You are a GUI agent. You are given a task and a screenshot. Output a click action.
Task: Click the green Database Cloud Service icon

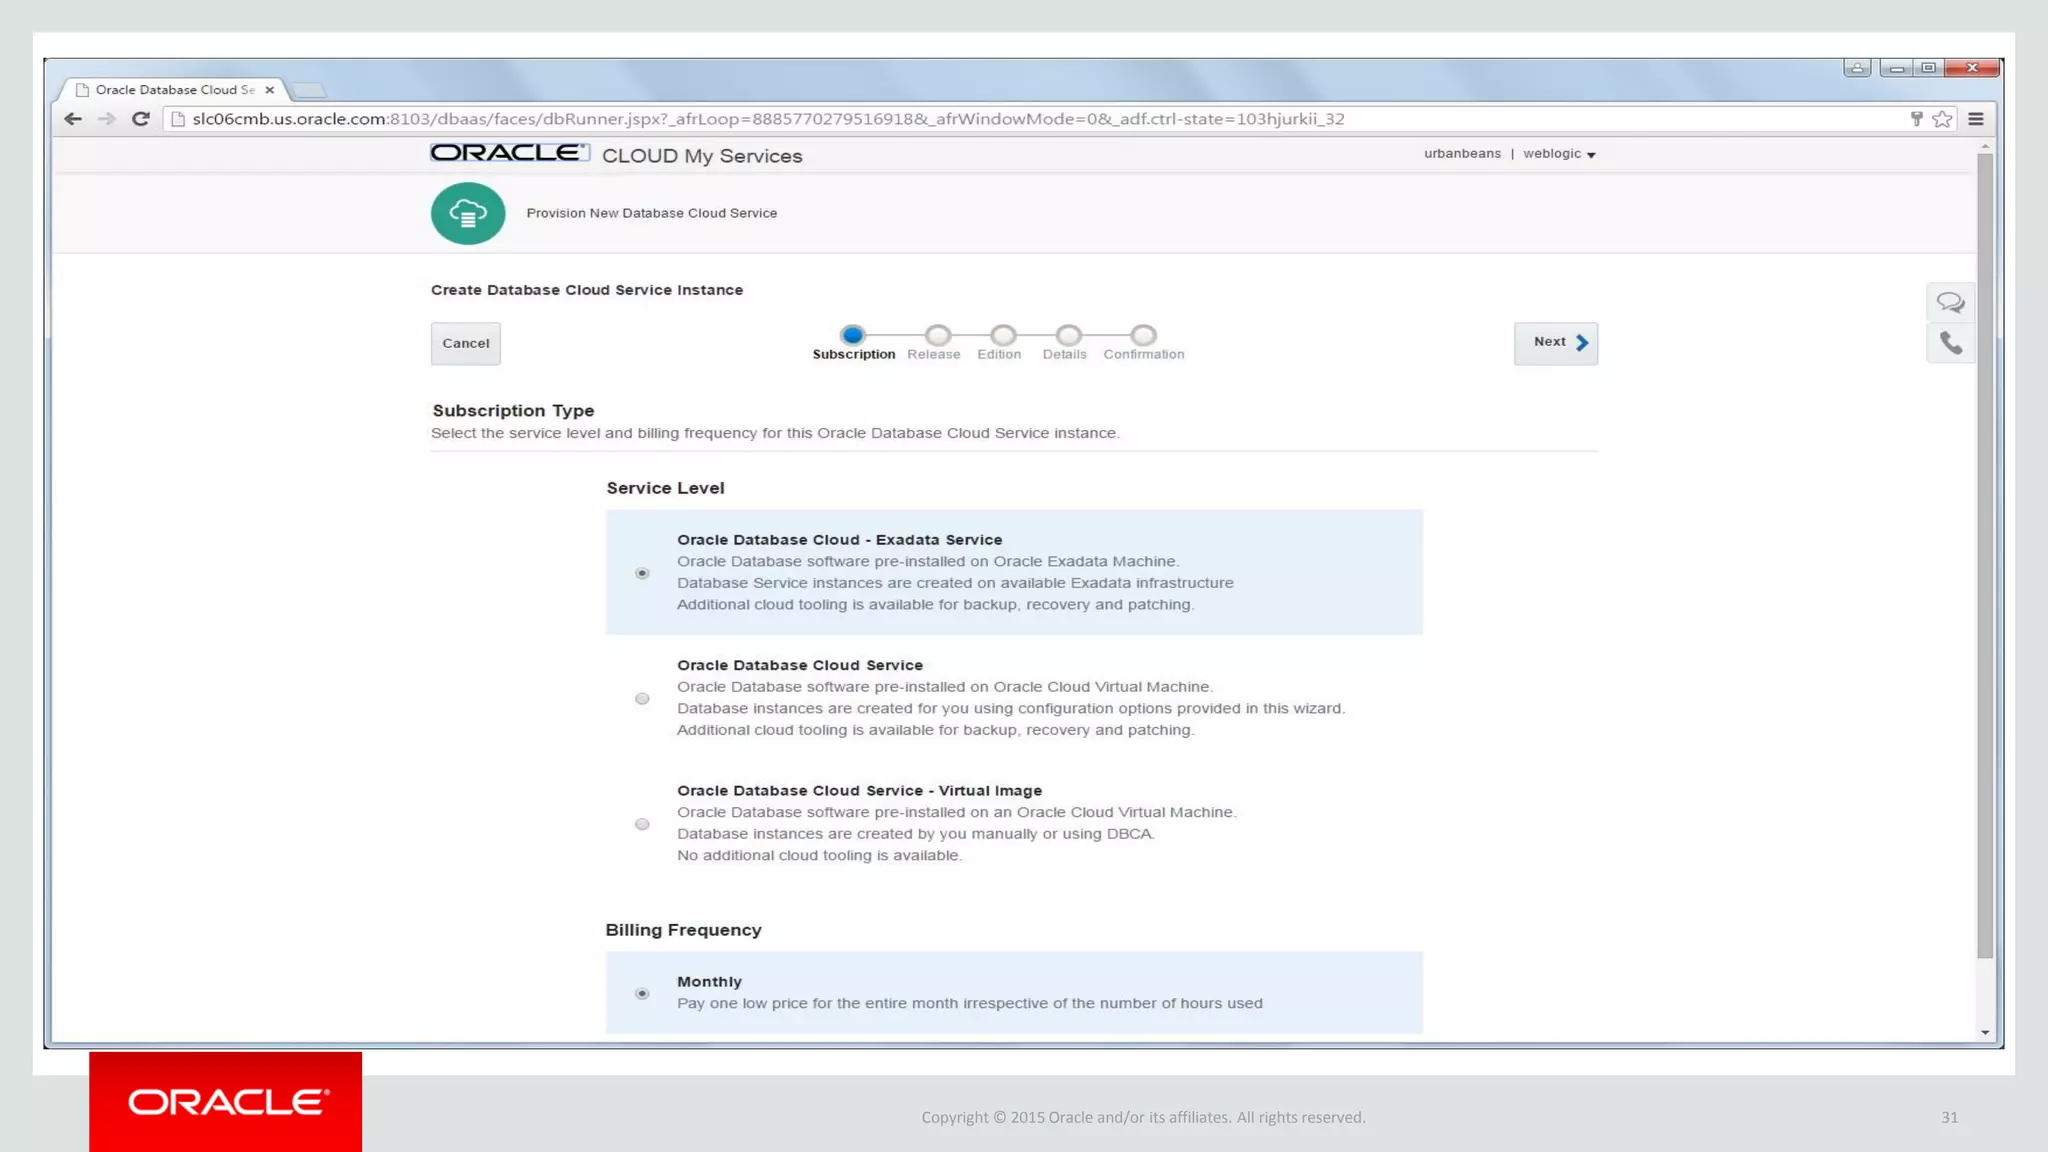point(468,213)
